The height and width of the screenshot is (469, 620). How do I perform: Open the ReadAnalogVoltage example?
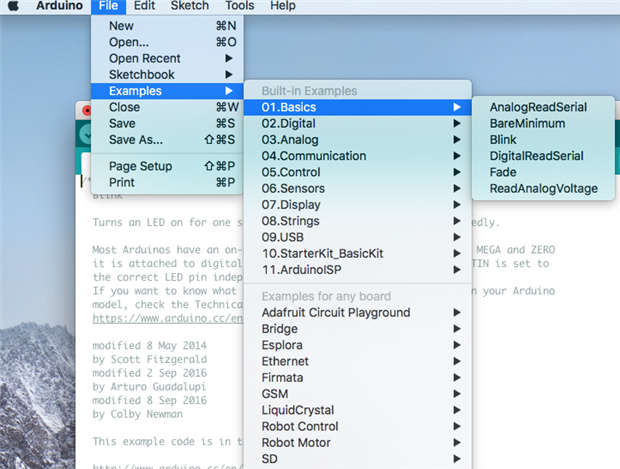tap(543, 188)
